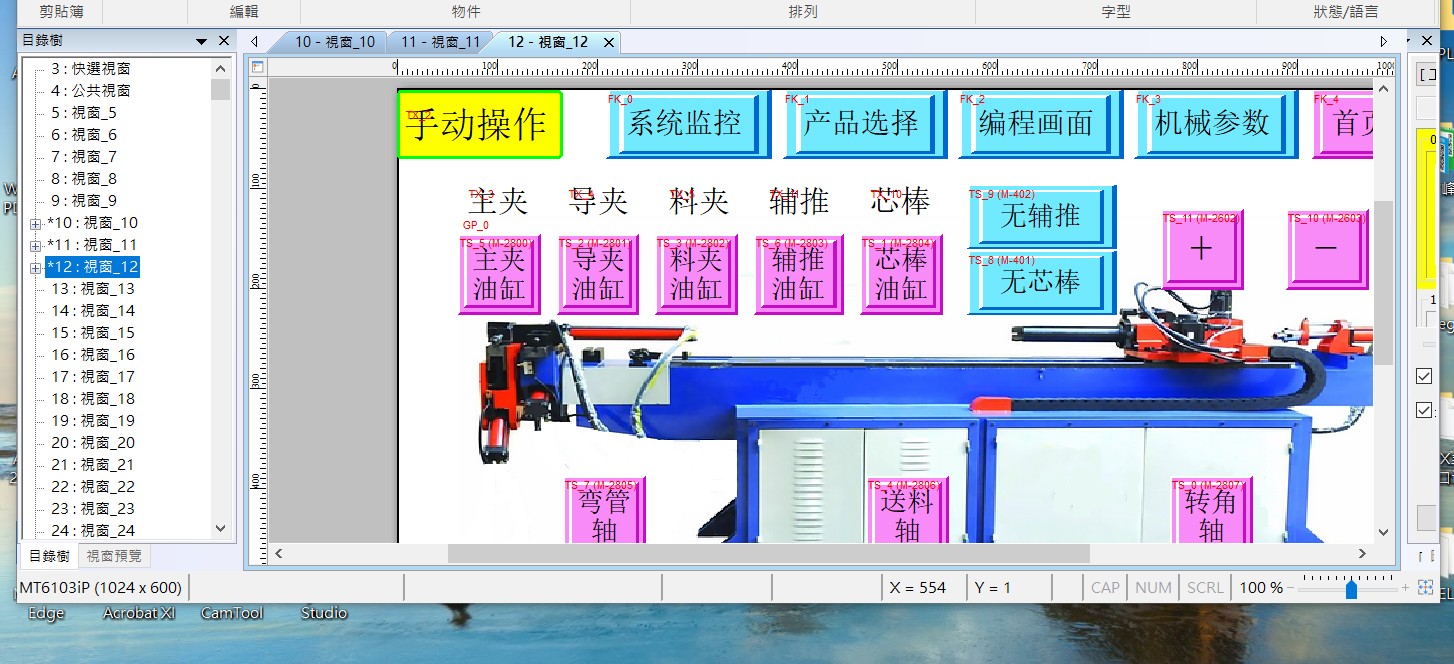Select the 主夹油缸 toggle object on canvas
This screenshot has width=1454, height=664.
[x=499, y=275]
